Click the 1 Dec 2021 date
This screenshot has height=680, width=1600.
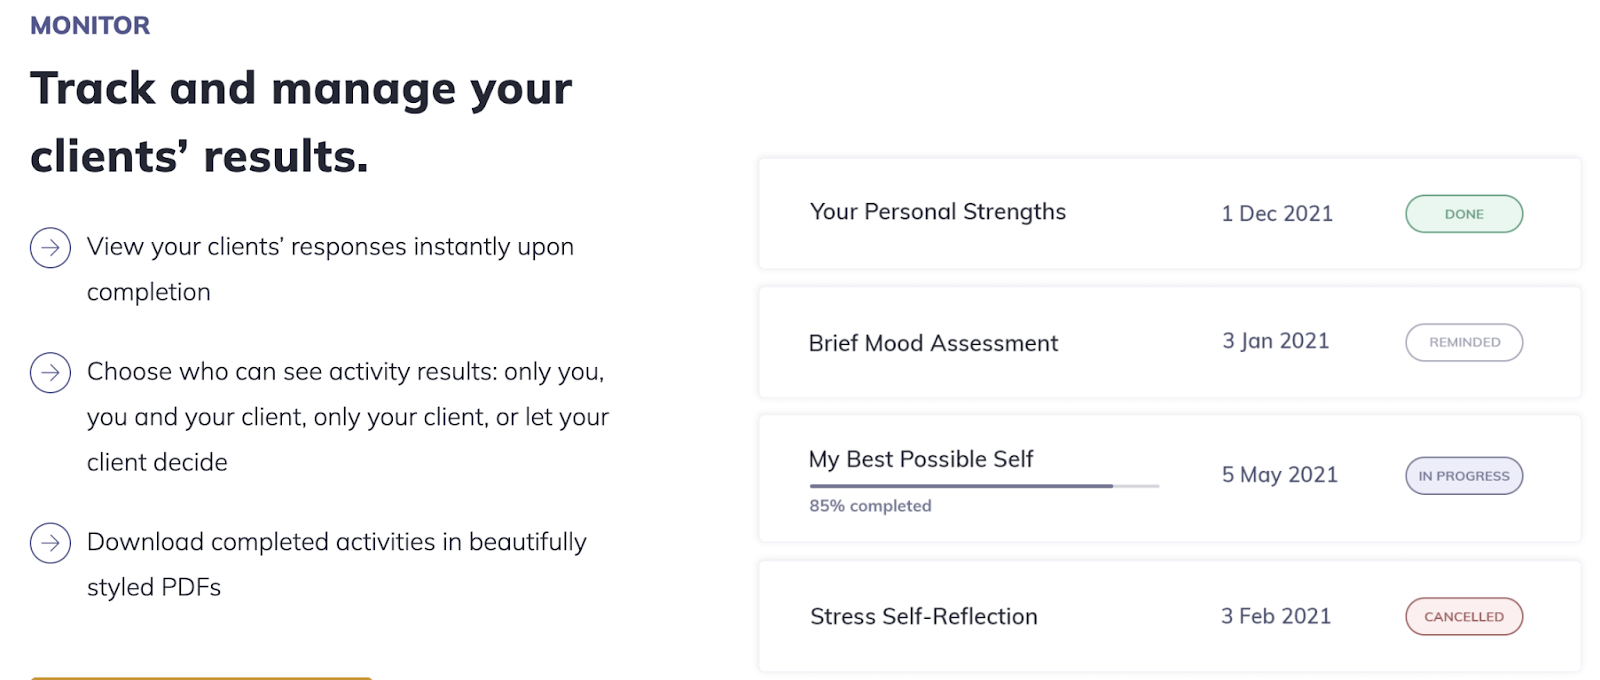(x=1276, y=214)
